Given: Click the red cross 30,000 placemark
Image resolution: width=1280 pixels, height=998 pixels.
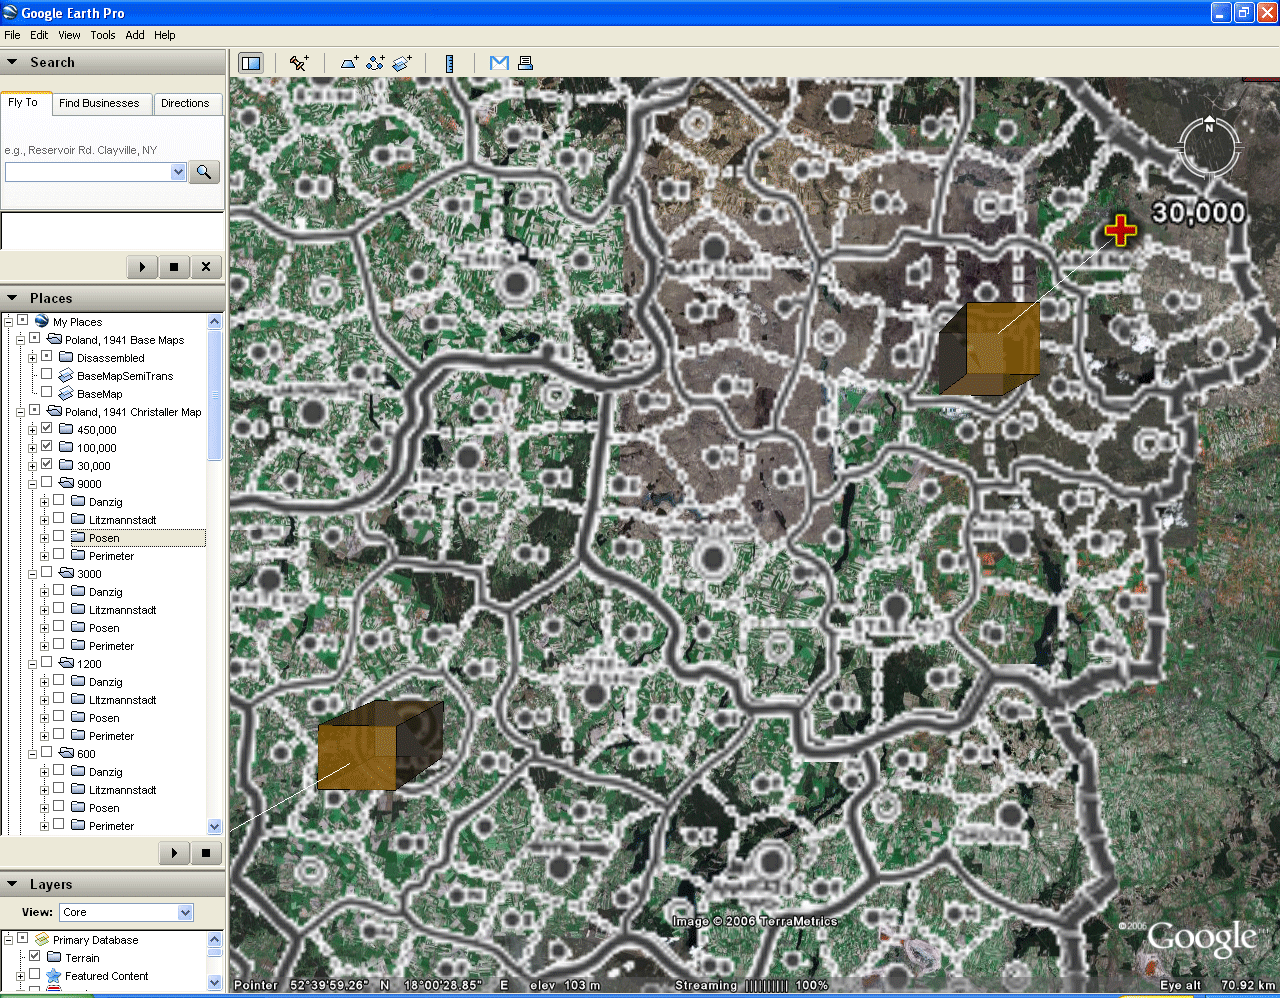Looking at the screenshot, I should pos(1120,230).
